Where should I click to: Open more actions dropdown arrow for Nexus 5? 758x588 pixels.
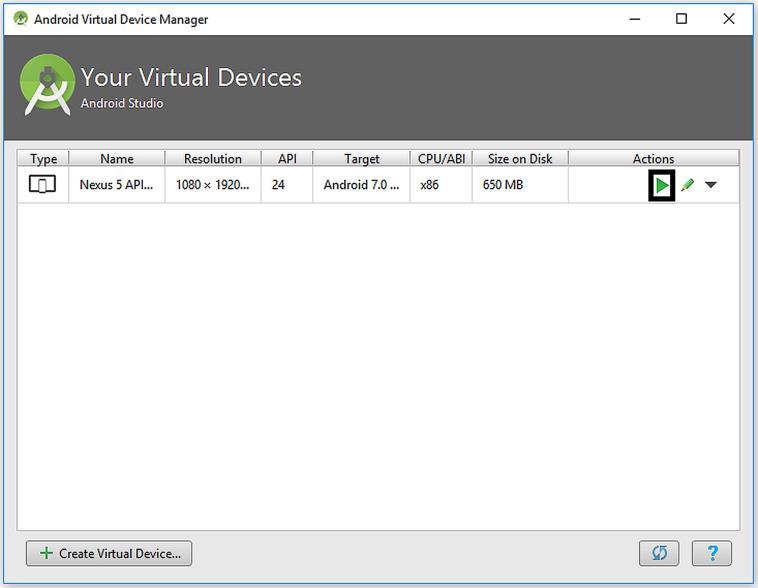pyautogui.click(x=711, y=185)
